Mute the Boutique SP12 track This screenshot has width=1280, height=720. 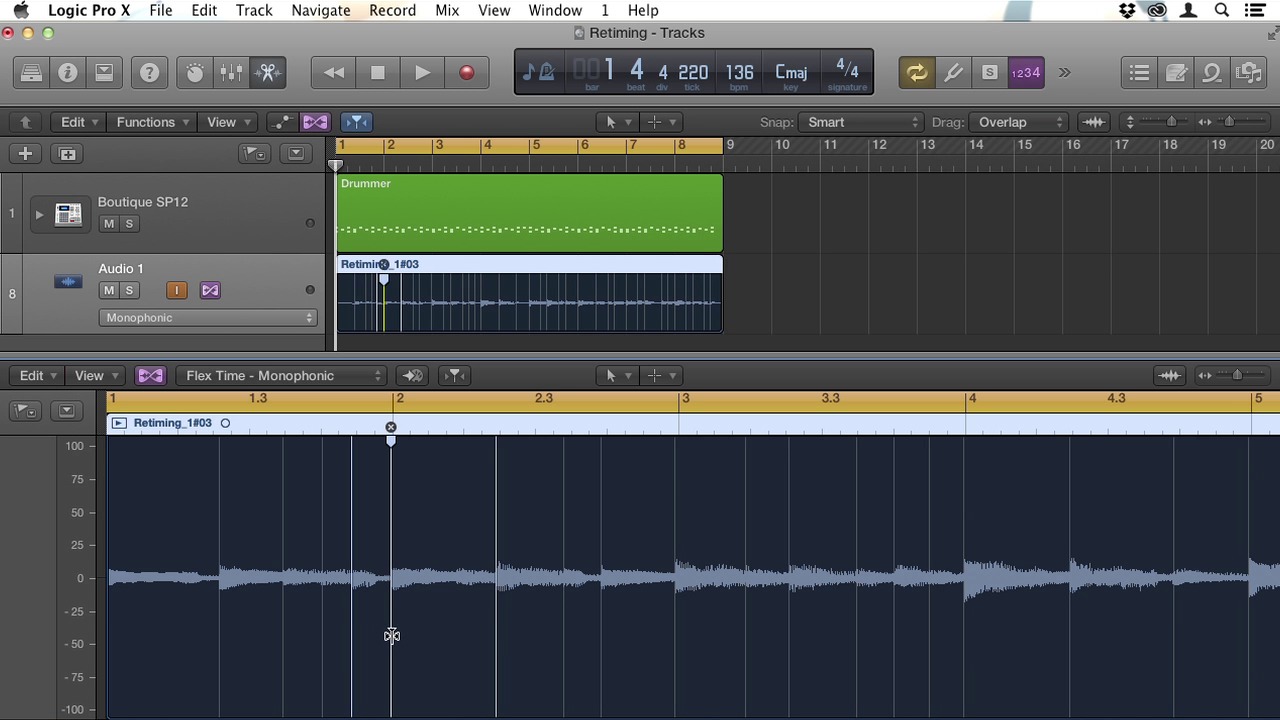tap(109, 224)
